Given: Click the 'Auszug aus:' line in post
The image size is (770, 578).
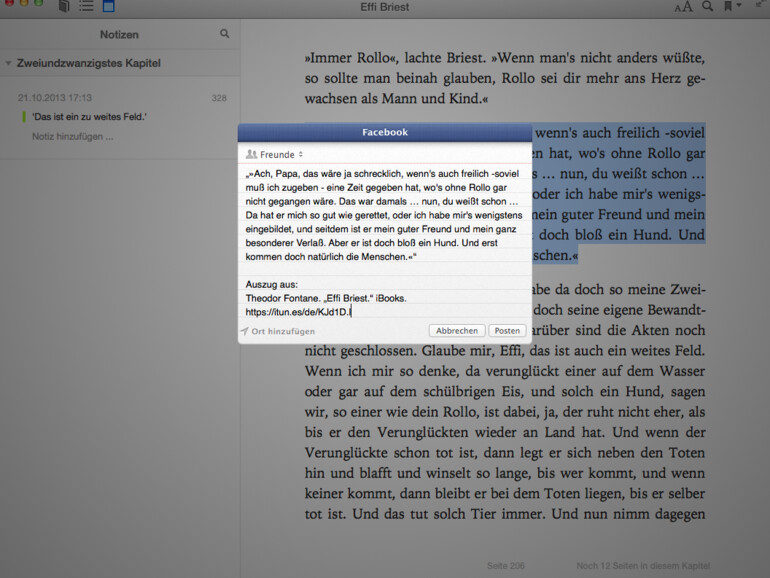Looking at the screenshot, I should [272, 284].
